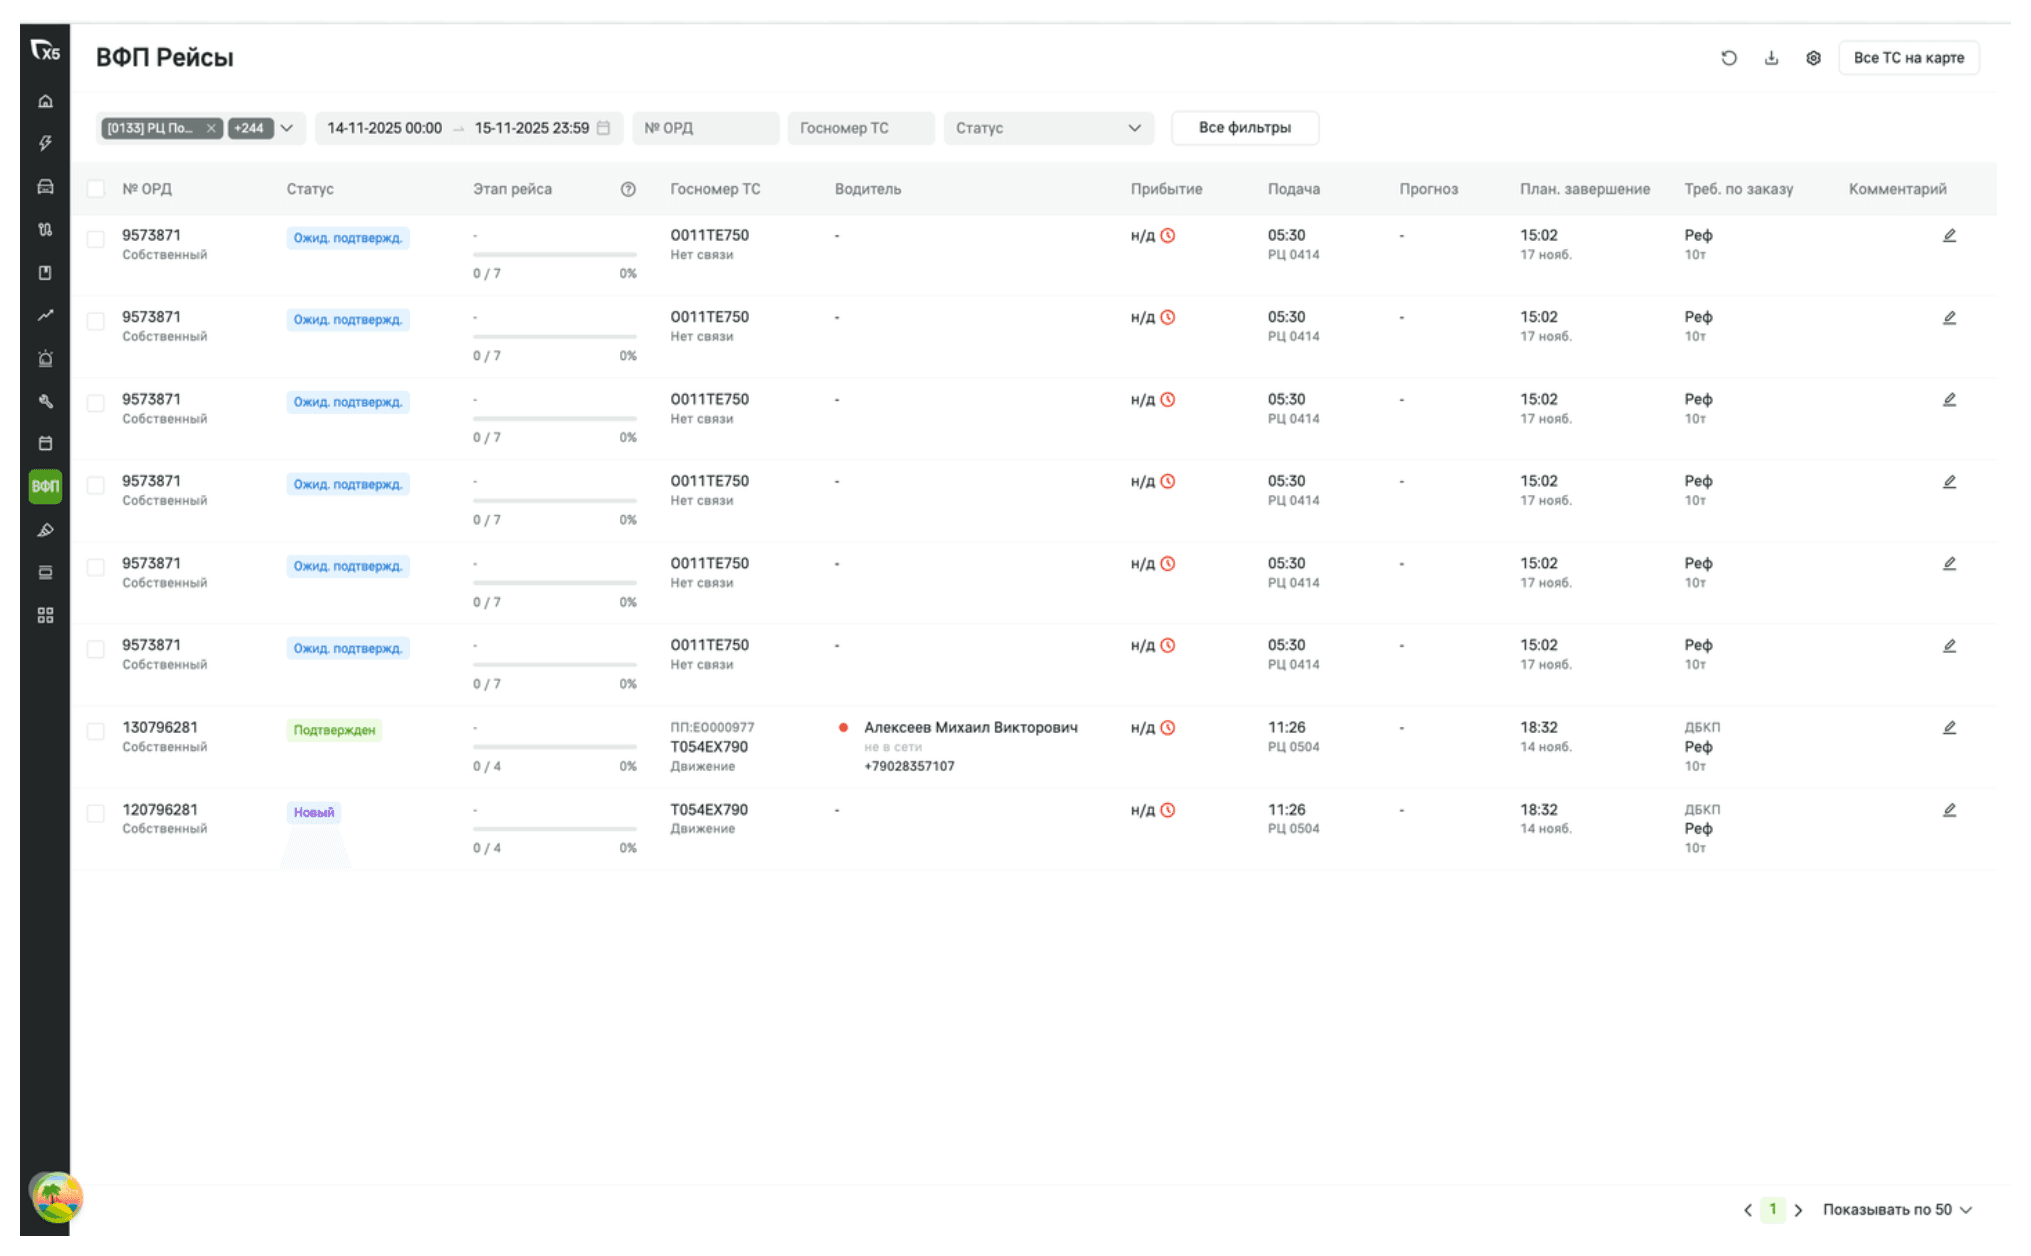Expand the РЦ selection chevron
Viewport: 2031px width, 1256px height.
287,128
